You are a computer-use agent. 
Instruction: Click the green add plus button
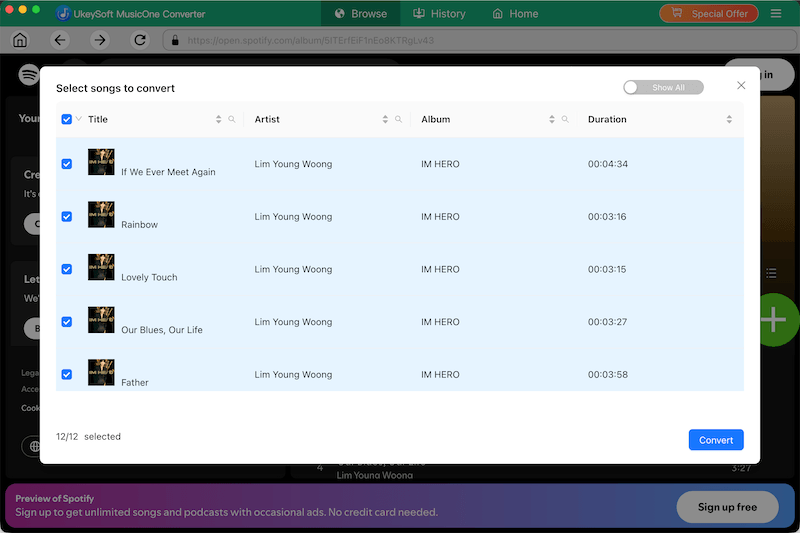777,320
